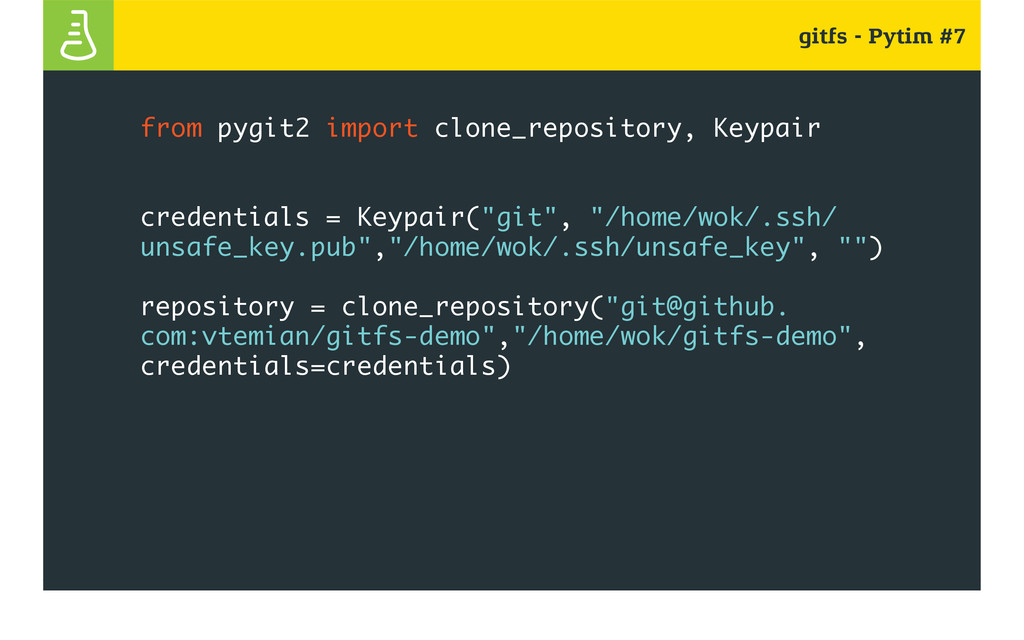Viewport: 1024px width, 640px height.
Task: Click the orange "import" keyword
Action: tap(372, 129)
